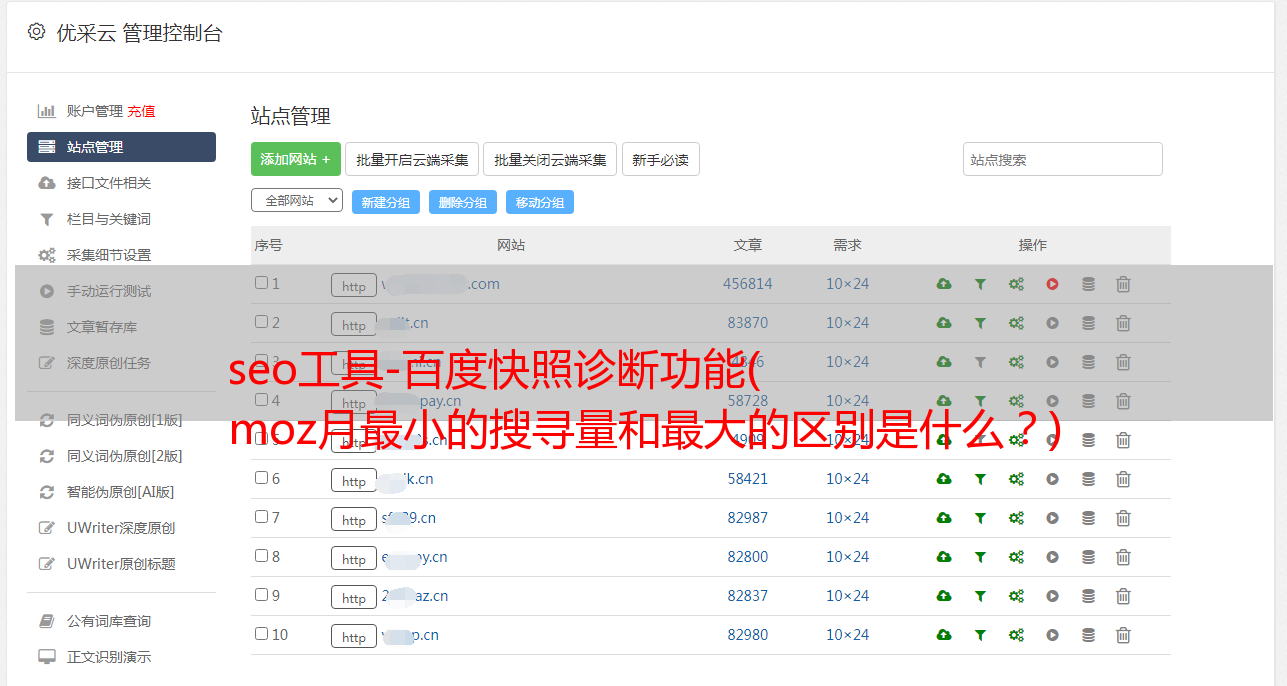Image resolution: width=1287 pixels, height=686 pixels.
Task: Tick the checkbox for site row 8
Action: [x=261, y=556]
